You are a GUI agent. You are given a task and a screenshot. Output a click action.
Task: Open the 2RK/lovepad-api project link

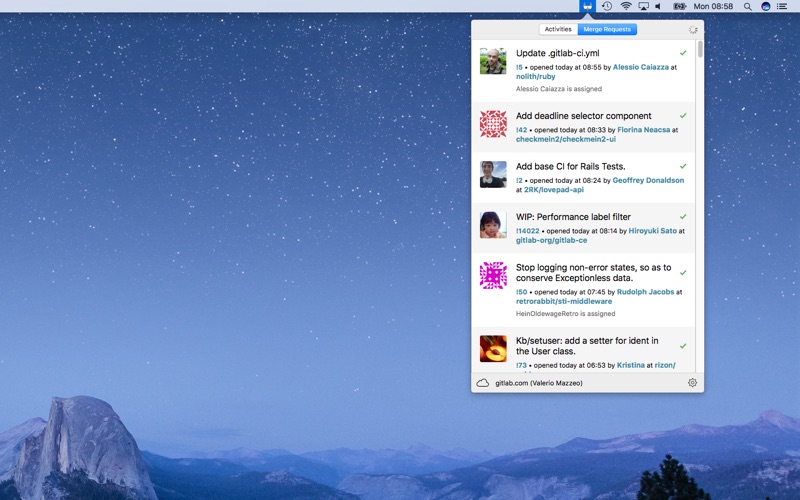tap(554, 190)
